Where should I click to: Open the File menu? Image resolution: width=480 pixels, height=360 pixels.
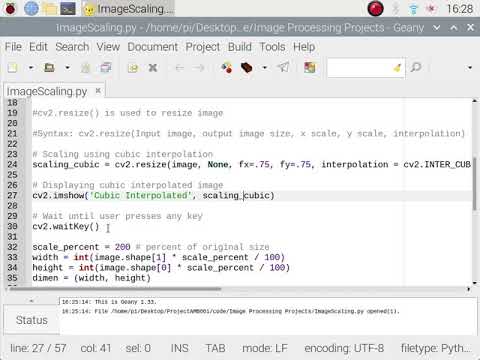[13, 47]
